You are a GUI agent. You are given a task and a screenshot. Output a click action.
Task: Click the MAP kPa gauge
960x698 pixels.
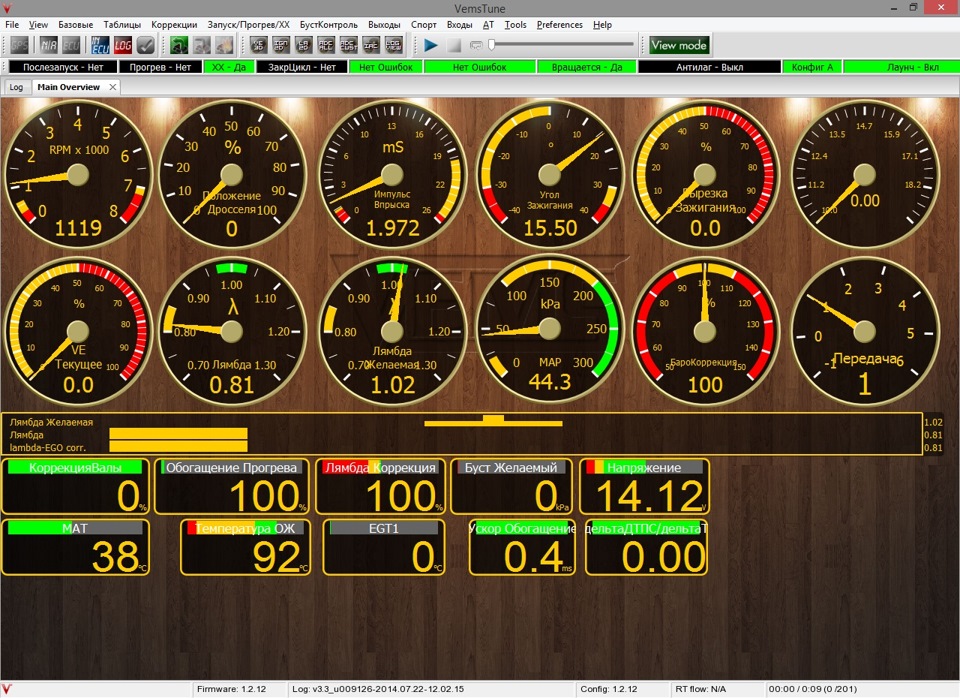click(x=549, y=331)
